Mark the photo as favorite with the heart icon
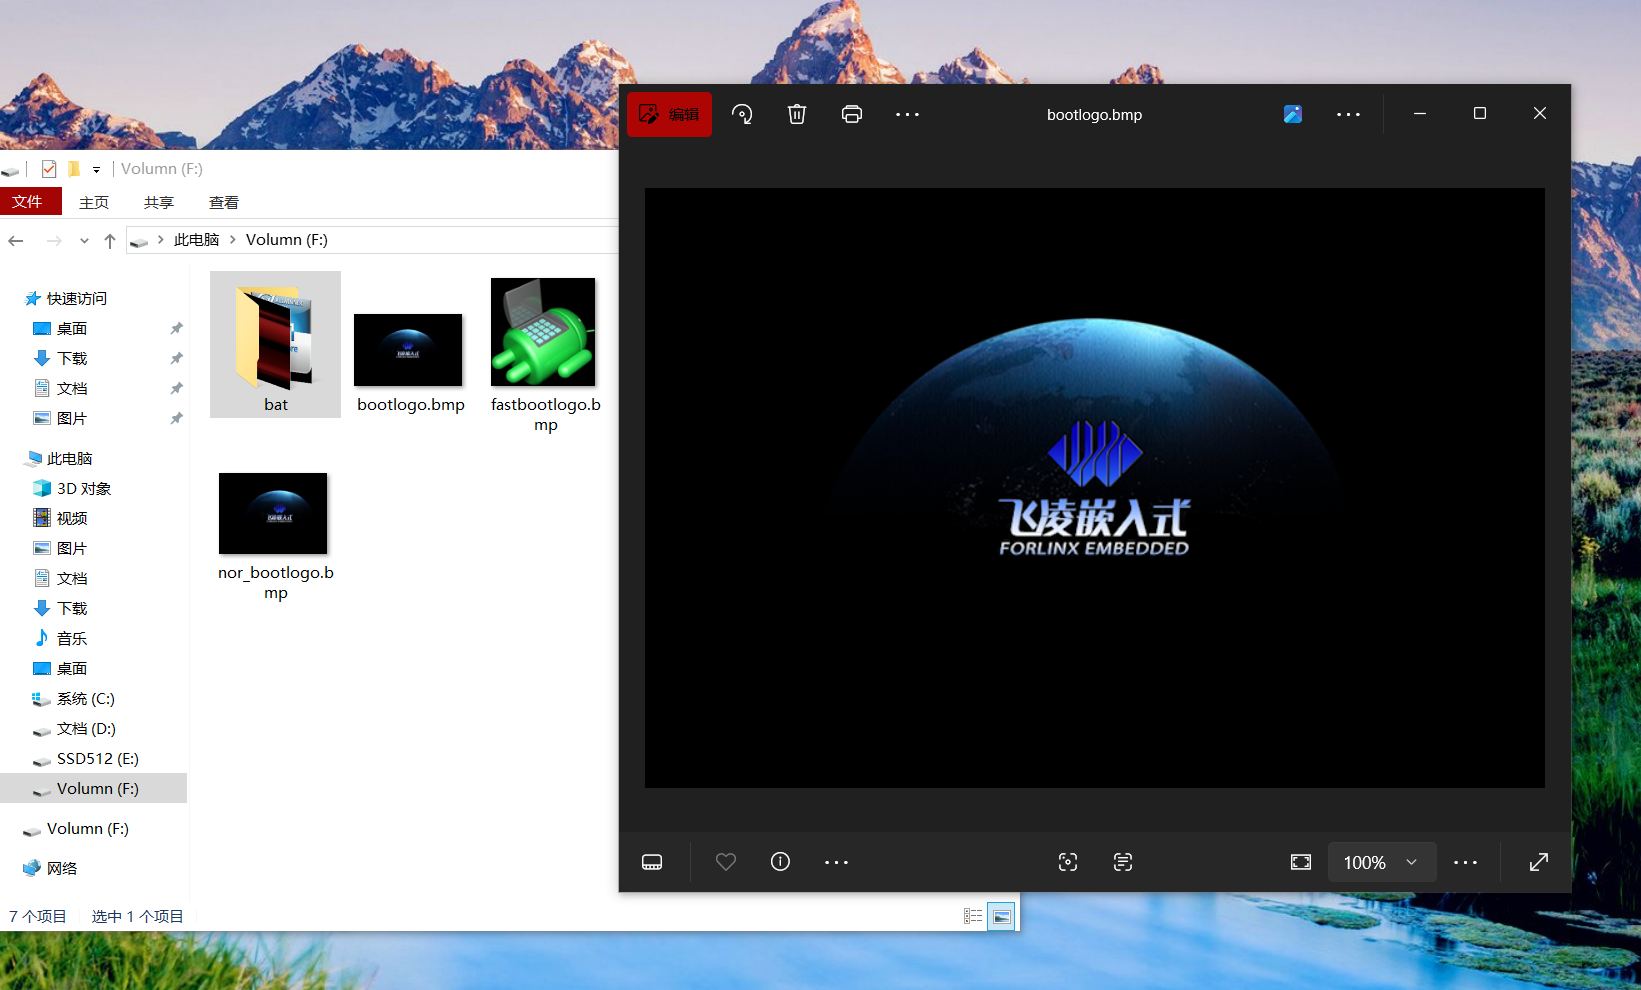This screenshot has height=990, width=1641. click(x=726, y=862)
